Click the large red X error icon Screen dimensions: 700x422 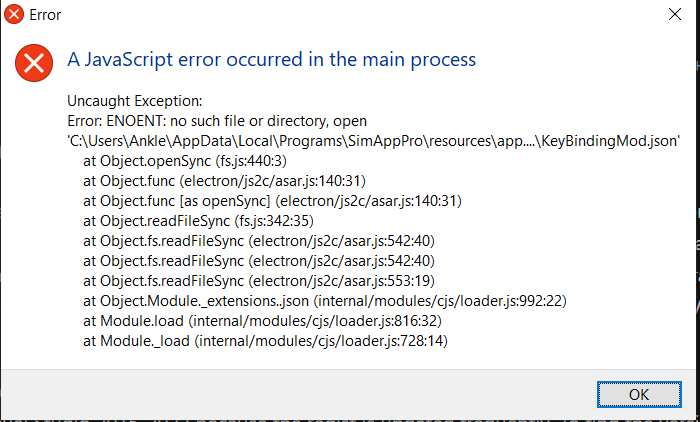pos(34,63)
